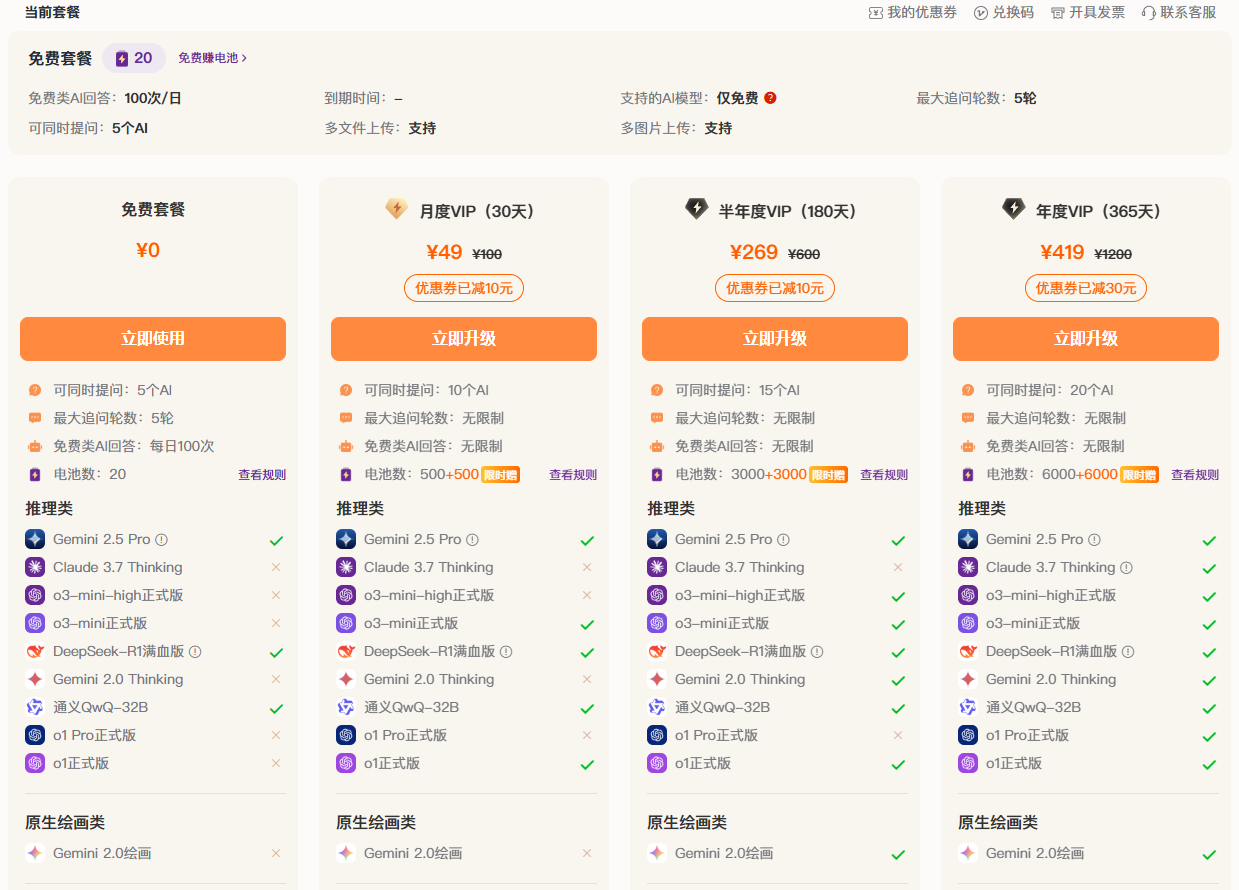This screenshot has height=890, width=1239.
Task: Click 立即升级 under 半年度VIP
Action: coord(775,339)
